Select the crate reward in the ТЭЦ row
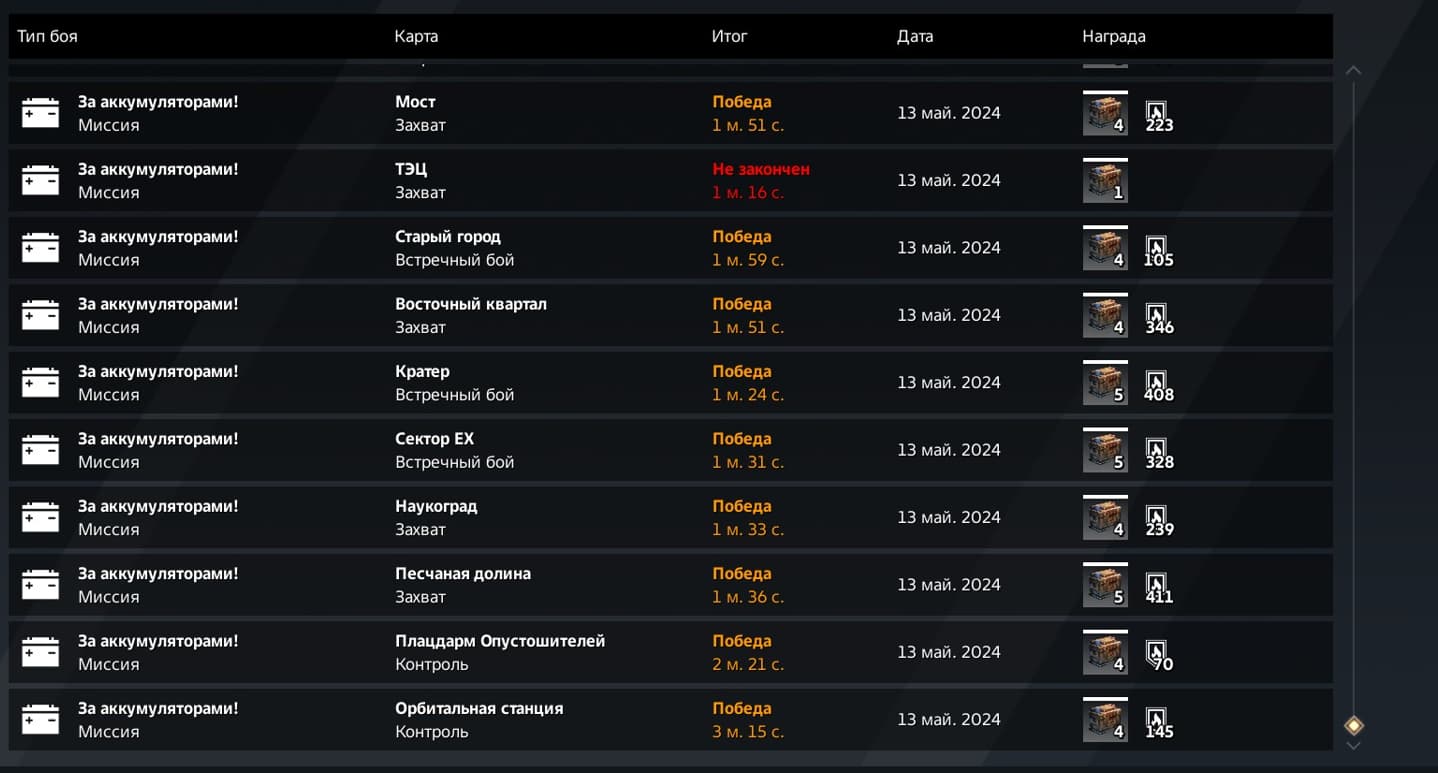This screenshot has height=773, width=1438. click(1105, 181)
